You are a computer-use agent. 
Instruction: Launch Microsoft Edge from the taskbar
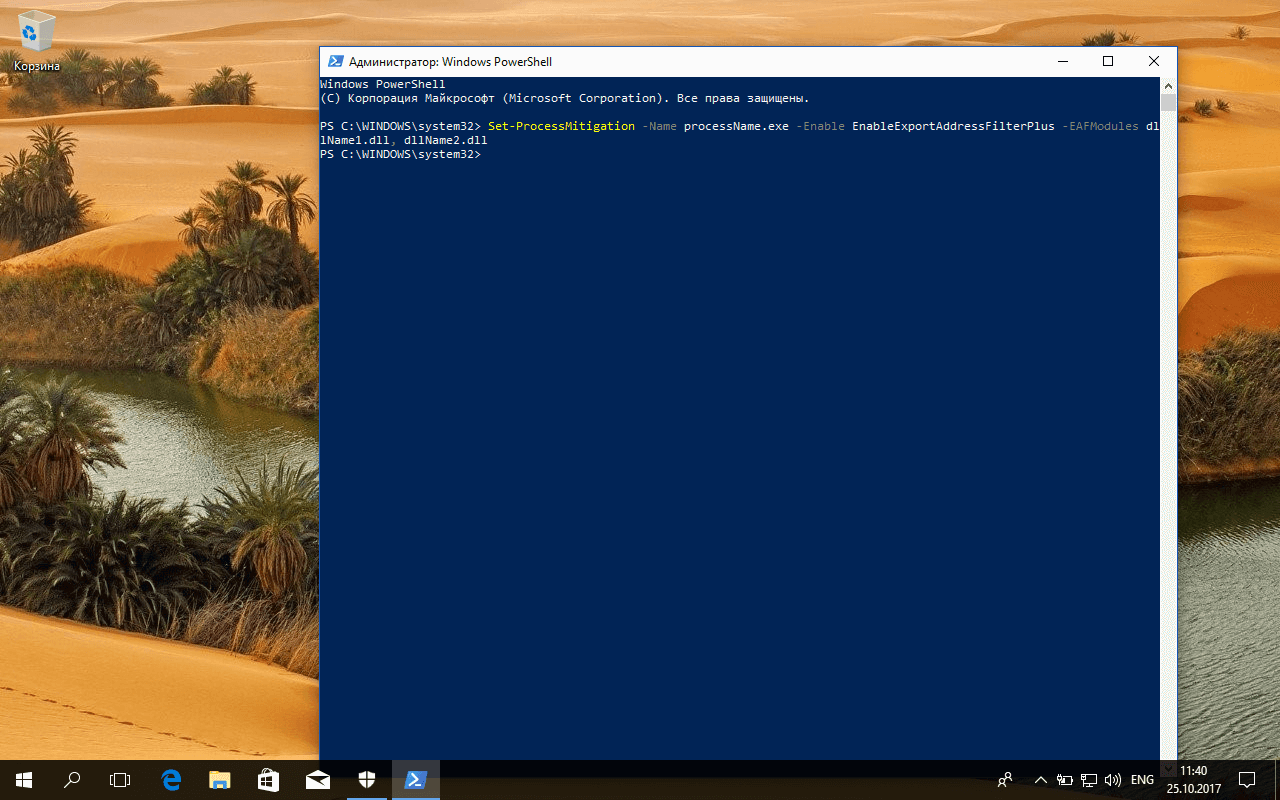tap(171, 779)
